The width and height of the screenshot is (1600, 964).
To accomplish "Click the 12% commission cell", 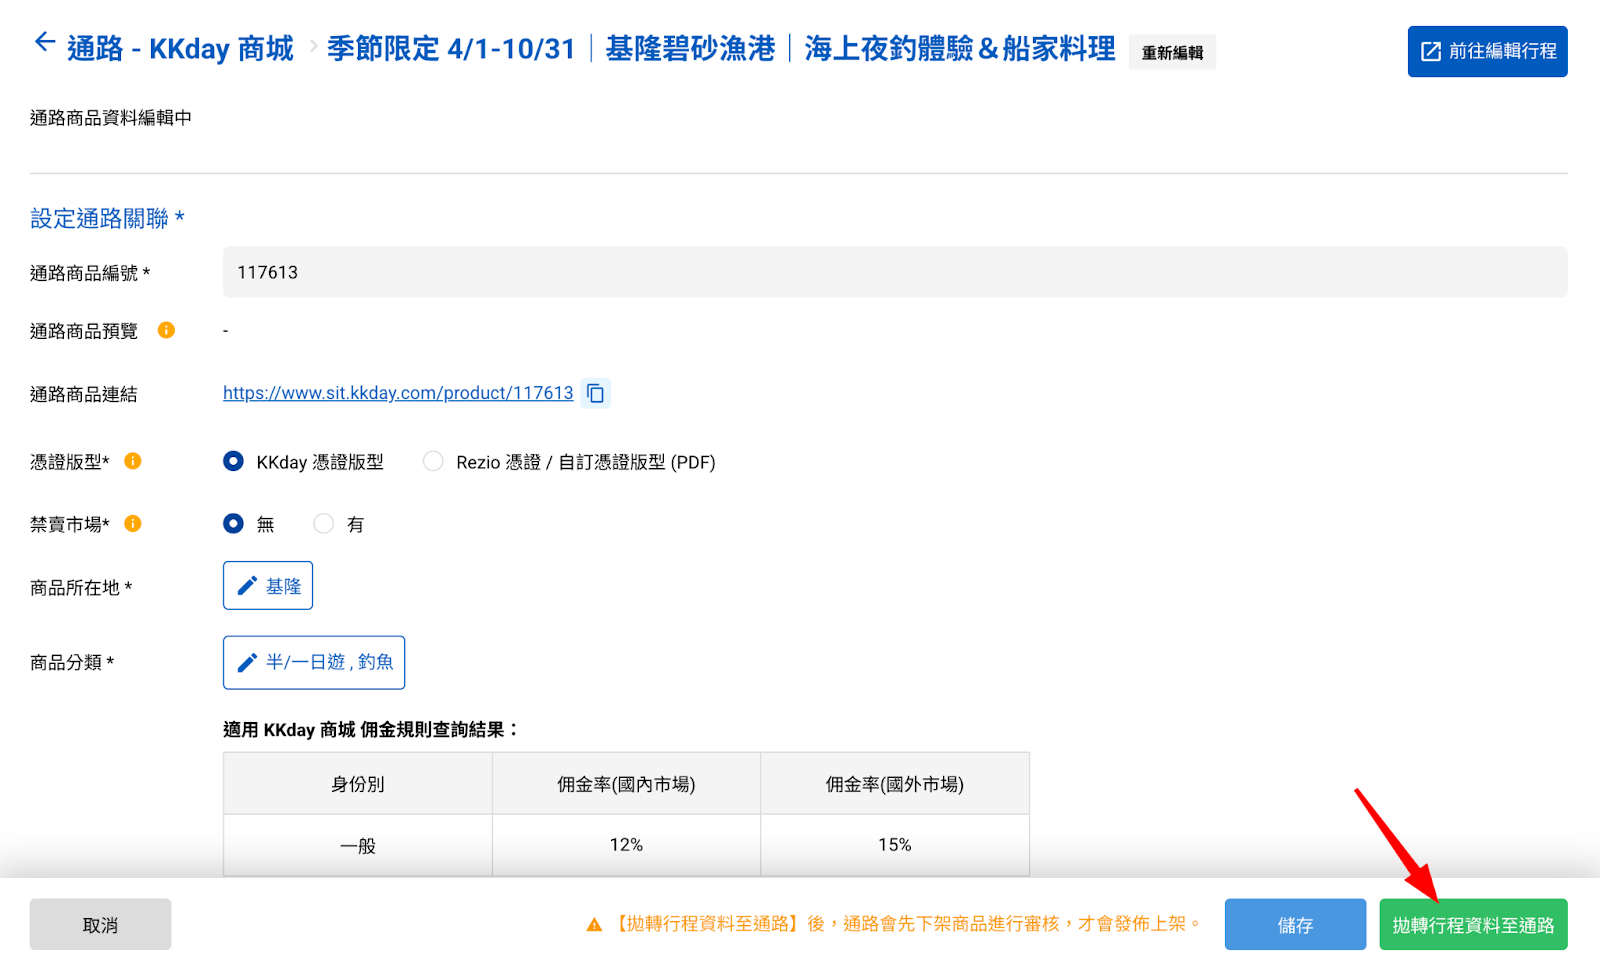I will tap(626, 845).
